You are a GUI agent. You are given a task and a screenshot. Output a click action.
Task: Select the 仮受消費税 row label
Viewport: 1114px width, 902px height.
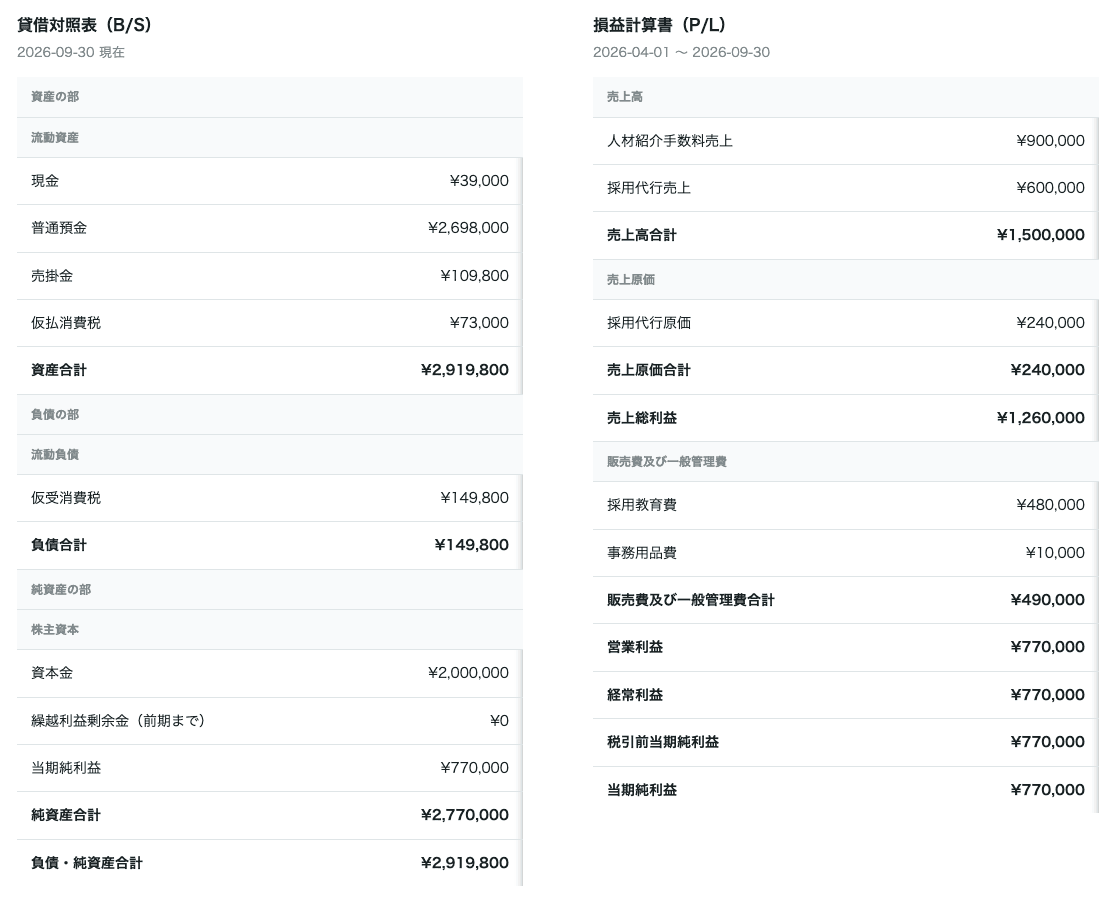(x=66, y=498)
